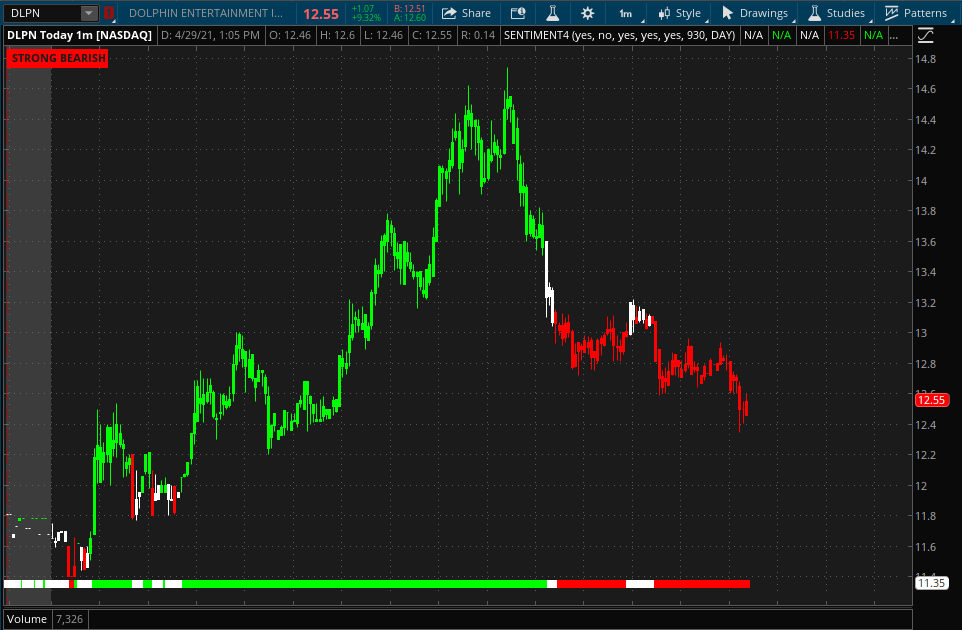Click the STRONG BEARISH label
The image size is (962, 630).
(x=58, y=58)
